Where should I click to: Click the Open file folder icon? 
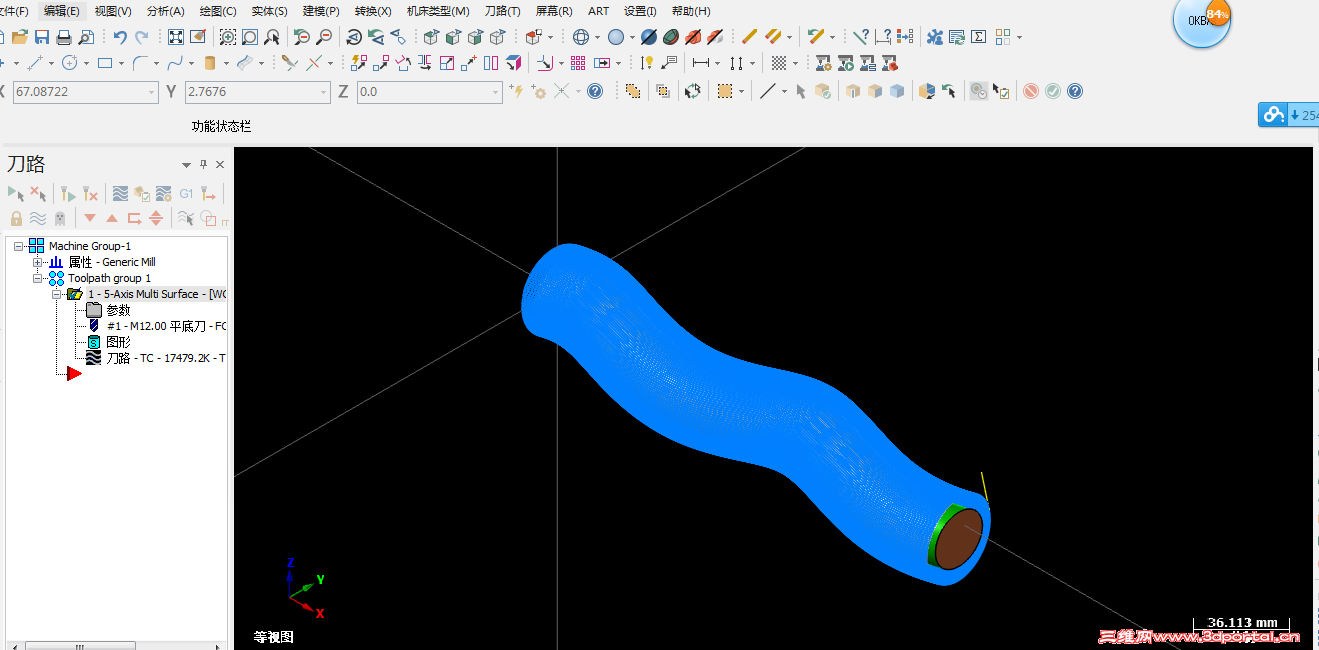pyautogui.click(x=19, y=37)
